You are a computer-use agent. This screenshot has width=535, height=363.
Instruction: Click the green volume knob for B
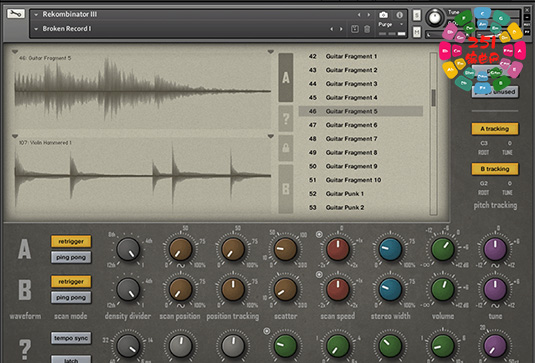[443, 290]
